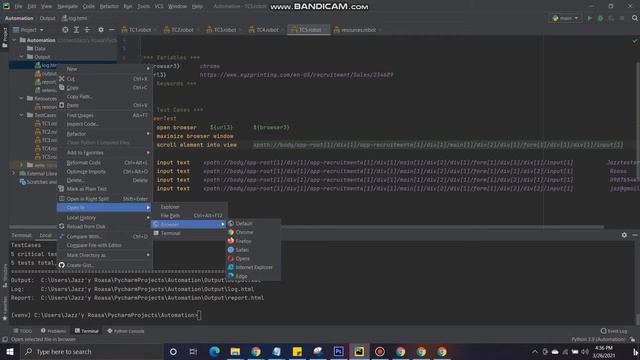Click the log.html breadcrumb in navigation bar
Screen dimensions: 640x360
[x=74, y=18]
